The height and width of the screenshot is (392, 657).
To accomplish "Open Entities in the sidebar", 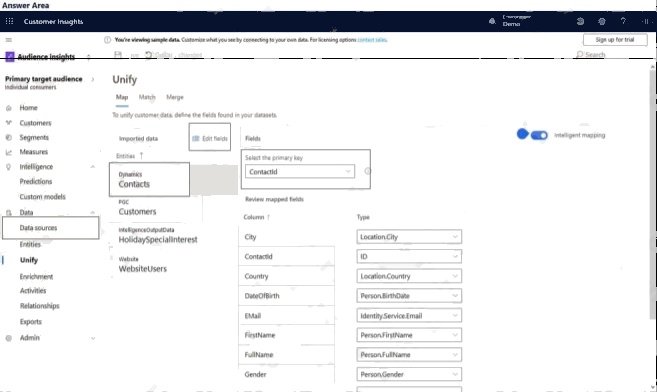I will (x=30, y=245).
